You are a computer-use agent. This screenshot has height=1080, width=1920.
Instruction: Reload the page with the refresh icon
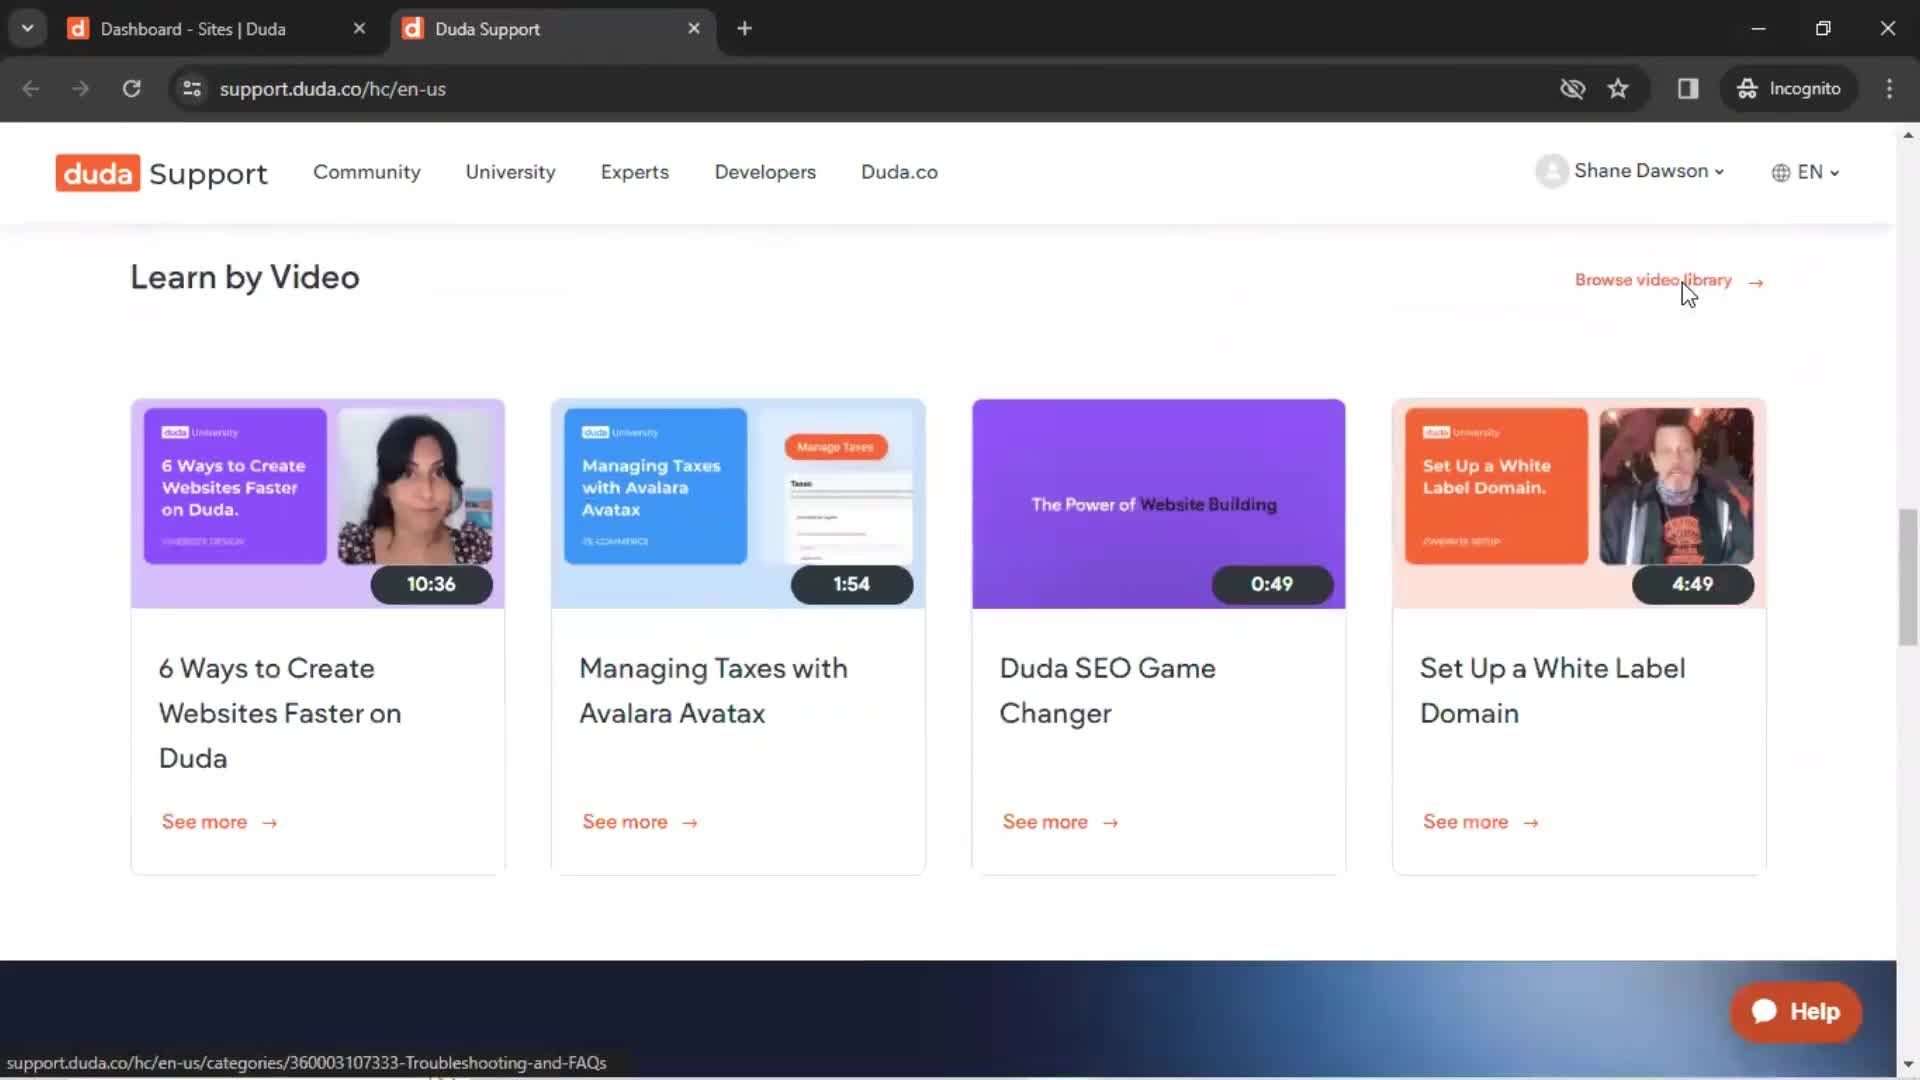coord(131,89)
